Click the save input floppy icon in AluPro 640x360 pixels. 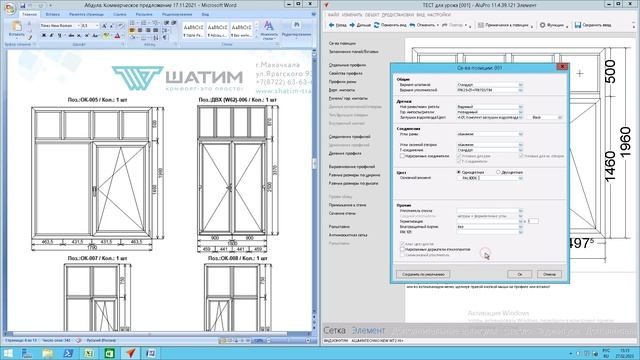[578, 25]
